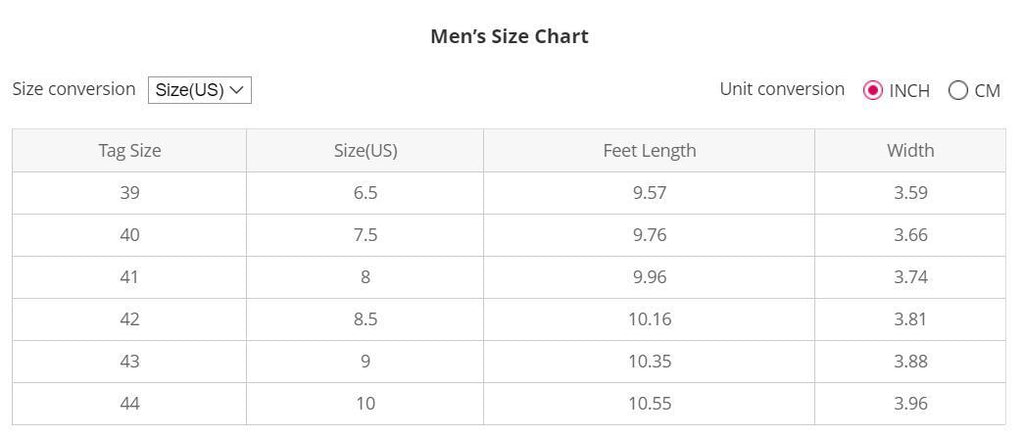The image size is (1024, 438).
Task: Click the Size(US) column header
Action: click(x=365, y=151)
